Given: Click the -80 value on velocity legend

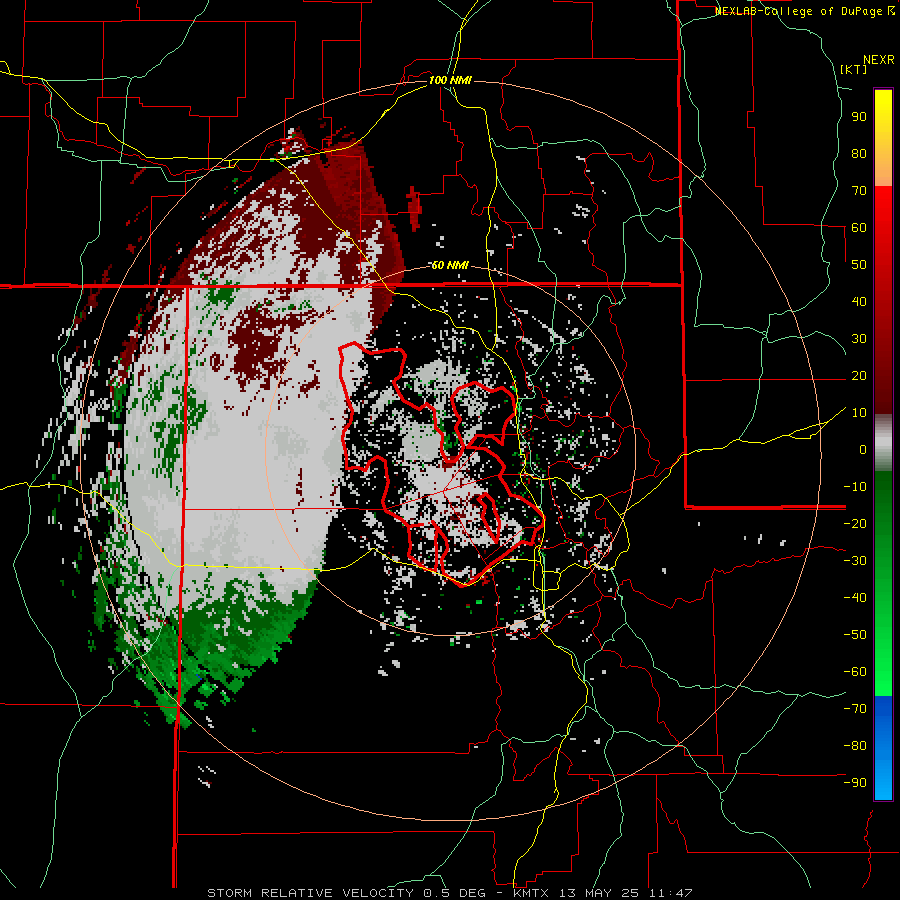Looking at the screenshot, I should coord(855,746).
